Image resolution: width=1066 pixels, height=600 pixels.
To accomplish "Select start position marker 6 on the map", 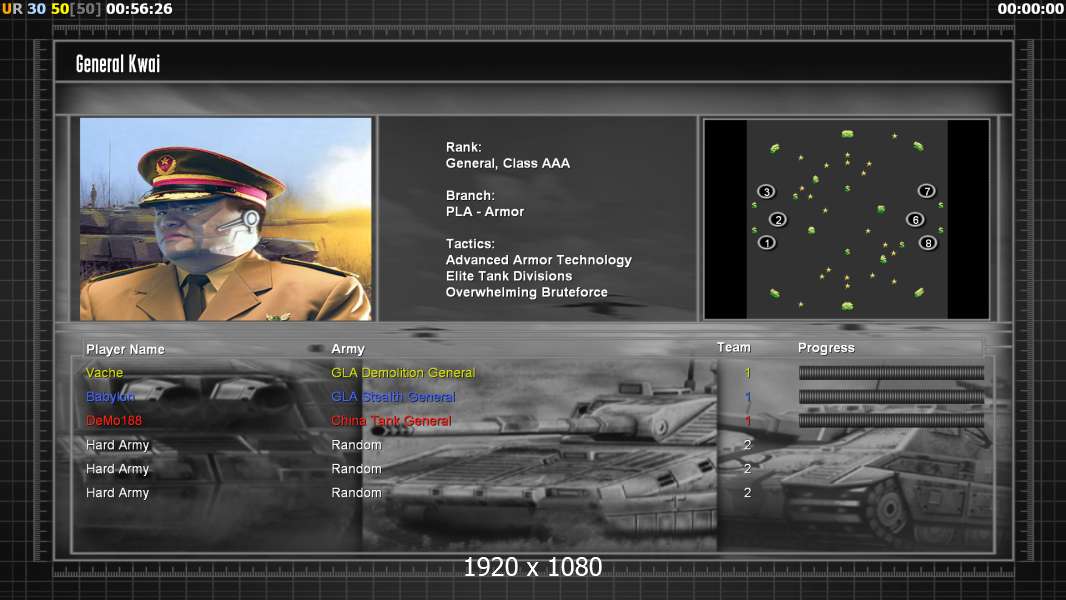I will coord(915,219).
